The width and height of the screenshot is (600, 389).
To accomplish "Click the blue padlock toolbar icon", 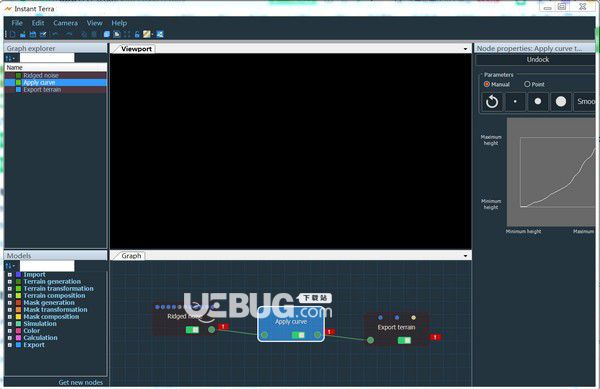I will tap(137, 34).
